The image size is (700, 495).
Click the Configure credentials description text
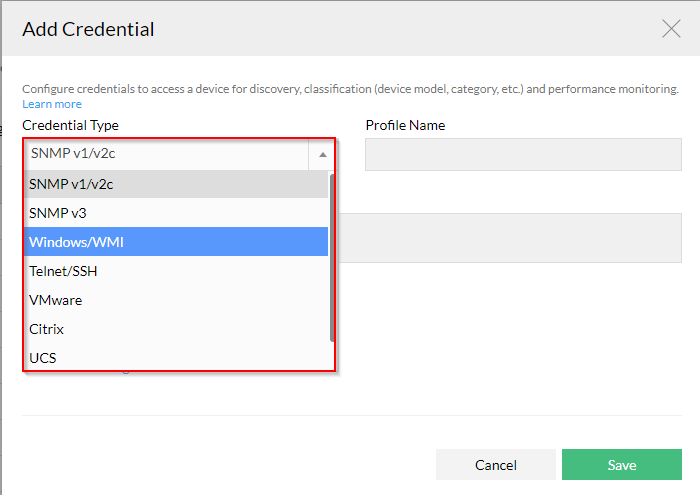pyautogui.click(x=350, y=89)
